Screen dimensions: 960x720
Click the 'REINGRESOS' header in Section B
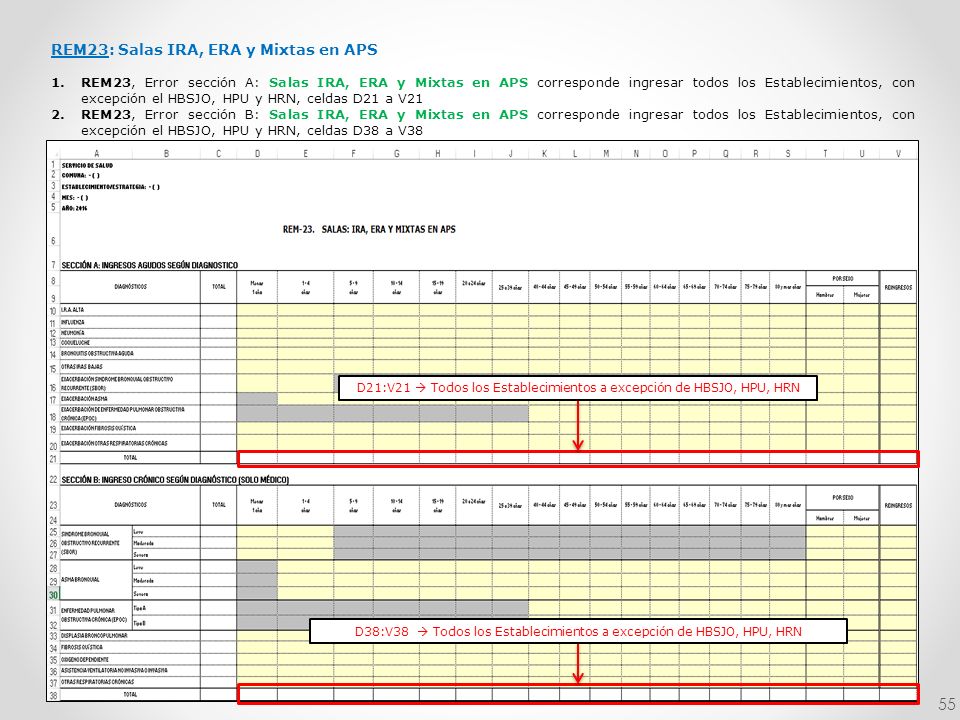pyautogui.click(x=898, y=506)
